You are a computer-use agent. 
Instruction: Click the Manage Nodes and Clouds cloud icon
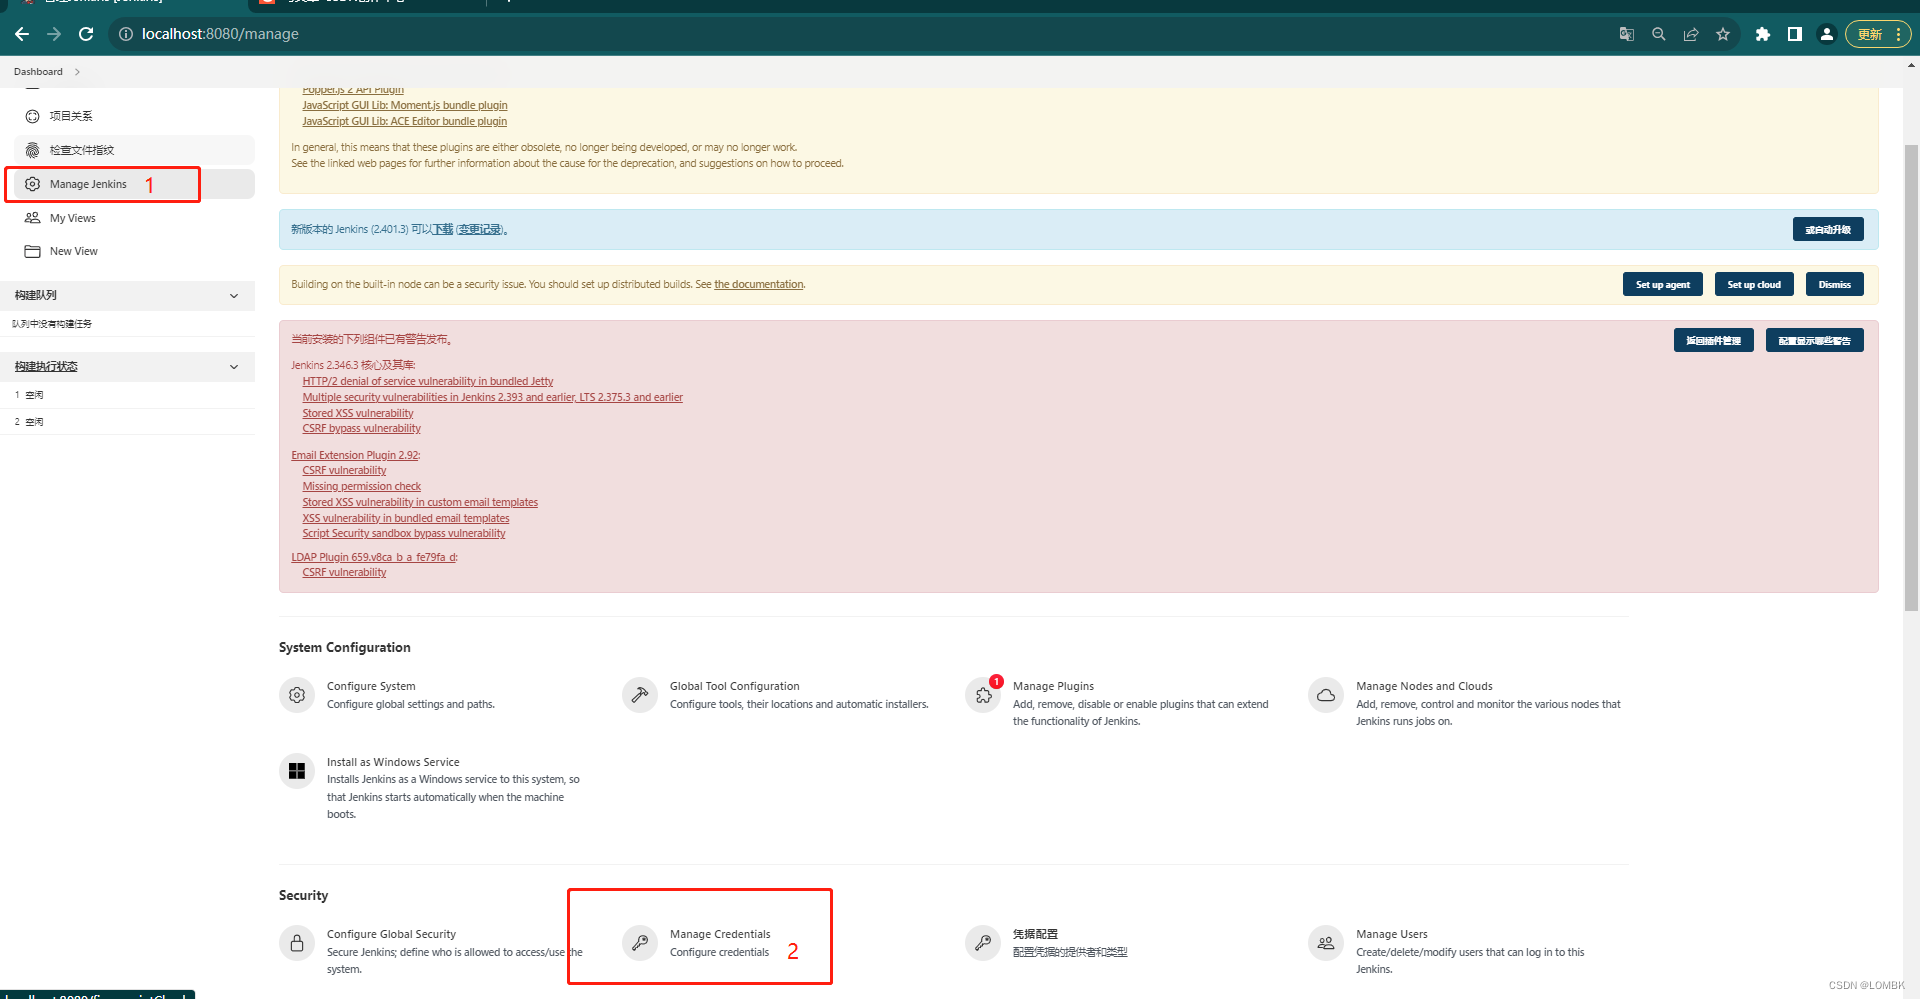(1325, 694)
